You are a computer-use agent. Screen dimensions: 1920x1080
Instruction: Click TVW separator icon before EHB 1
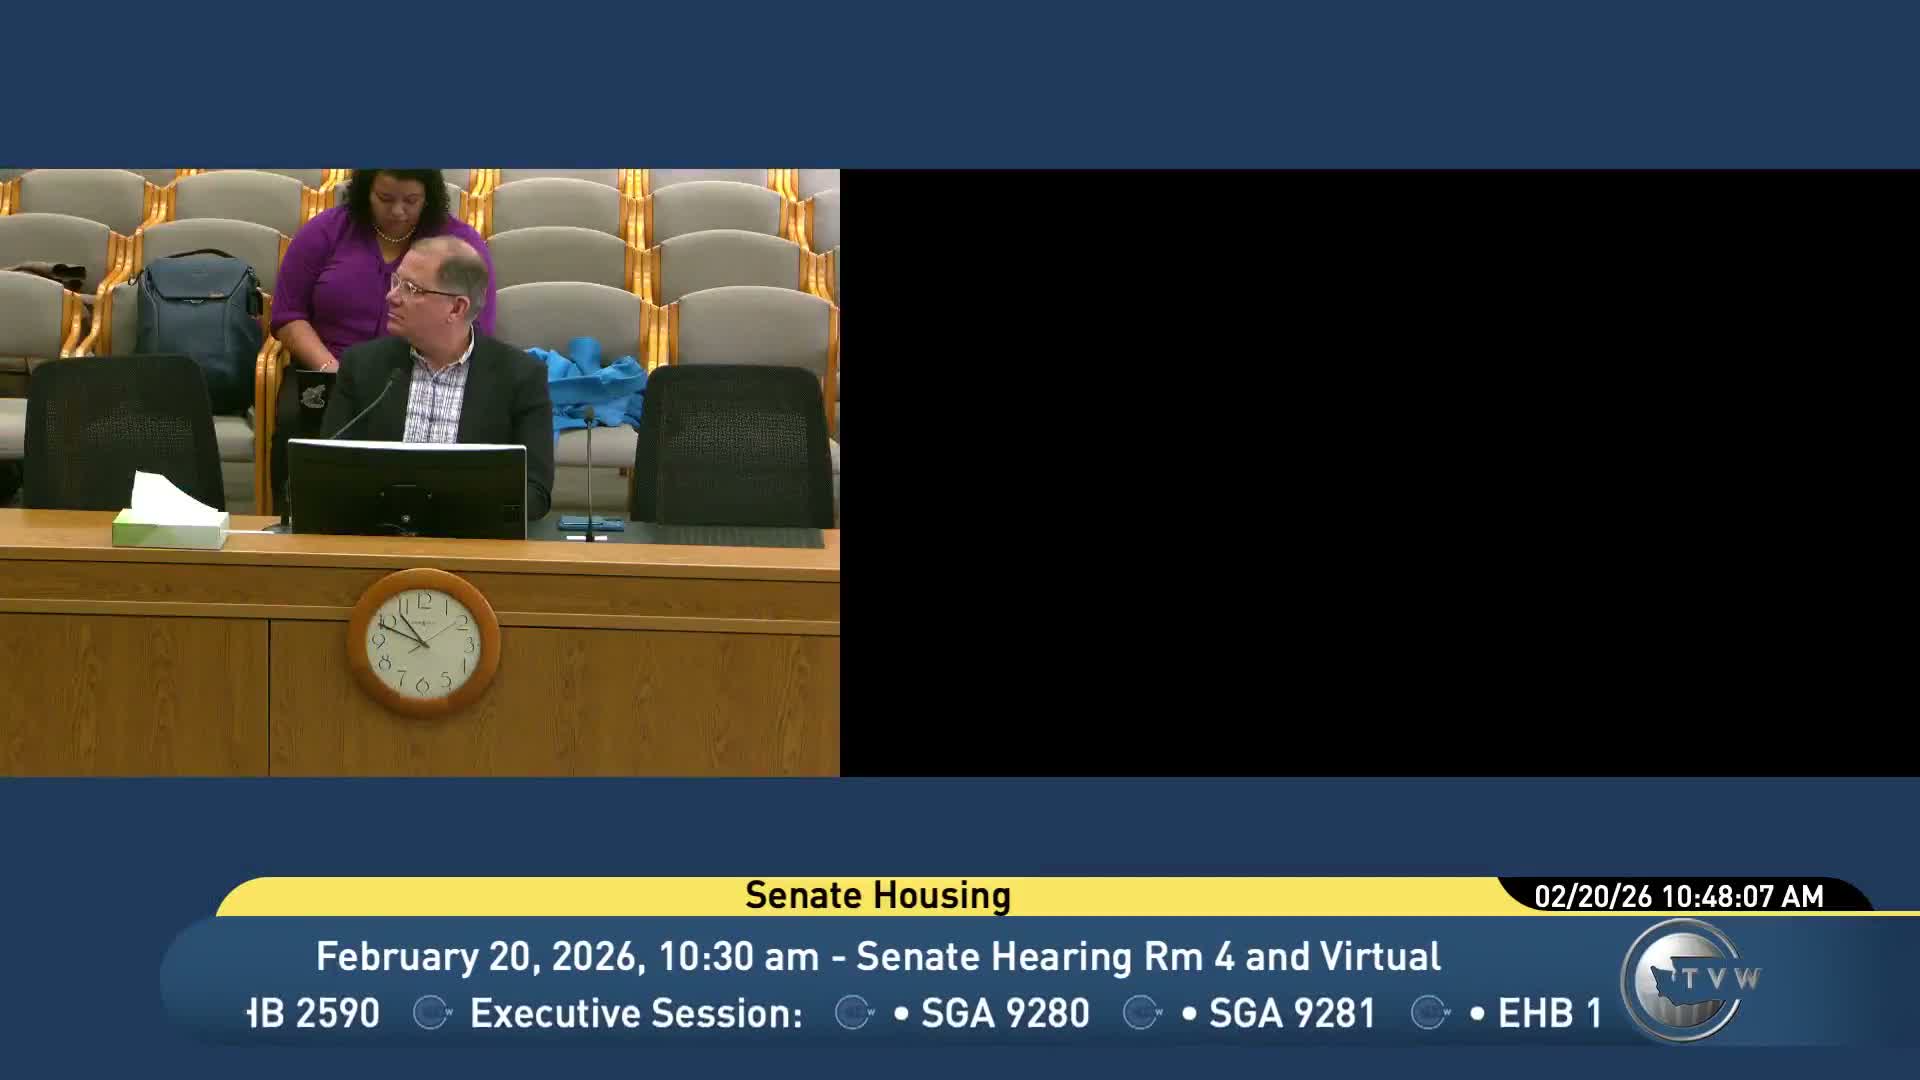coord(1431,1012)
